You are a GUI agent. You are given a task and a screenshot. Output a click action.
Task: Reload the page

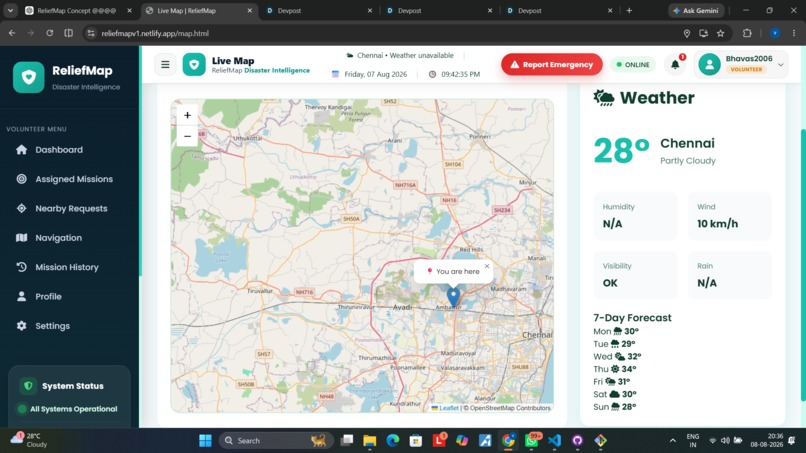[49, 33]
